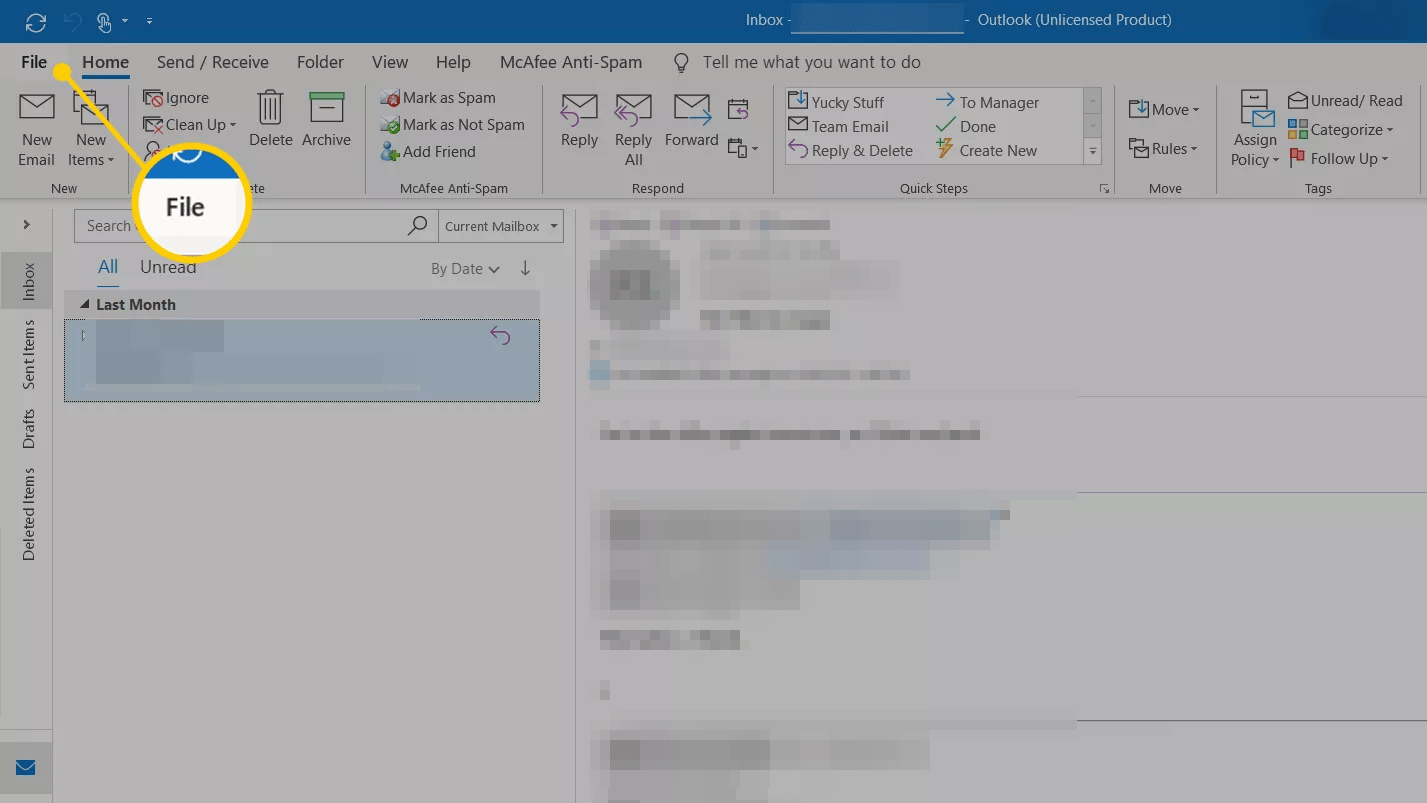
Task: Expand the collapsed folder pane
Action: pyautogui.click(x=26, y=225)
